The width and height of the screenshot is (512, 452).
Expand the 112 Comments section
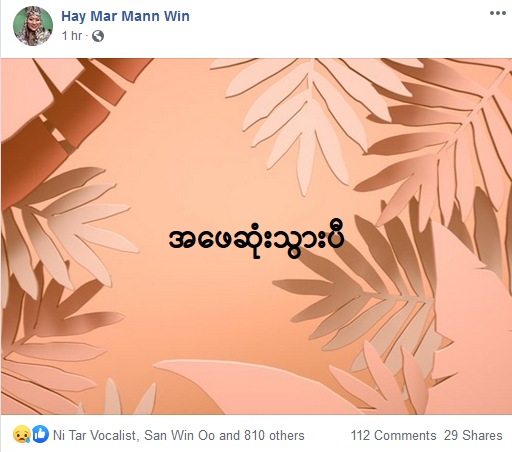(393, 435)
